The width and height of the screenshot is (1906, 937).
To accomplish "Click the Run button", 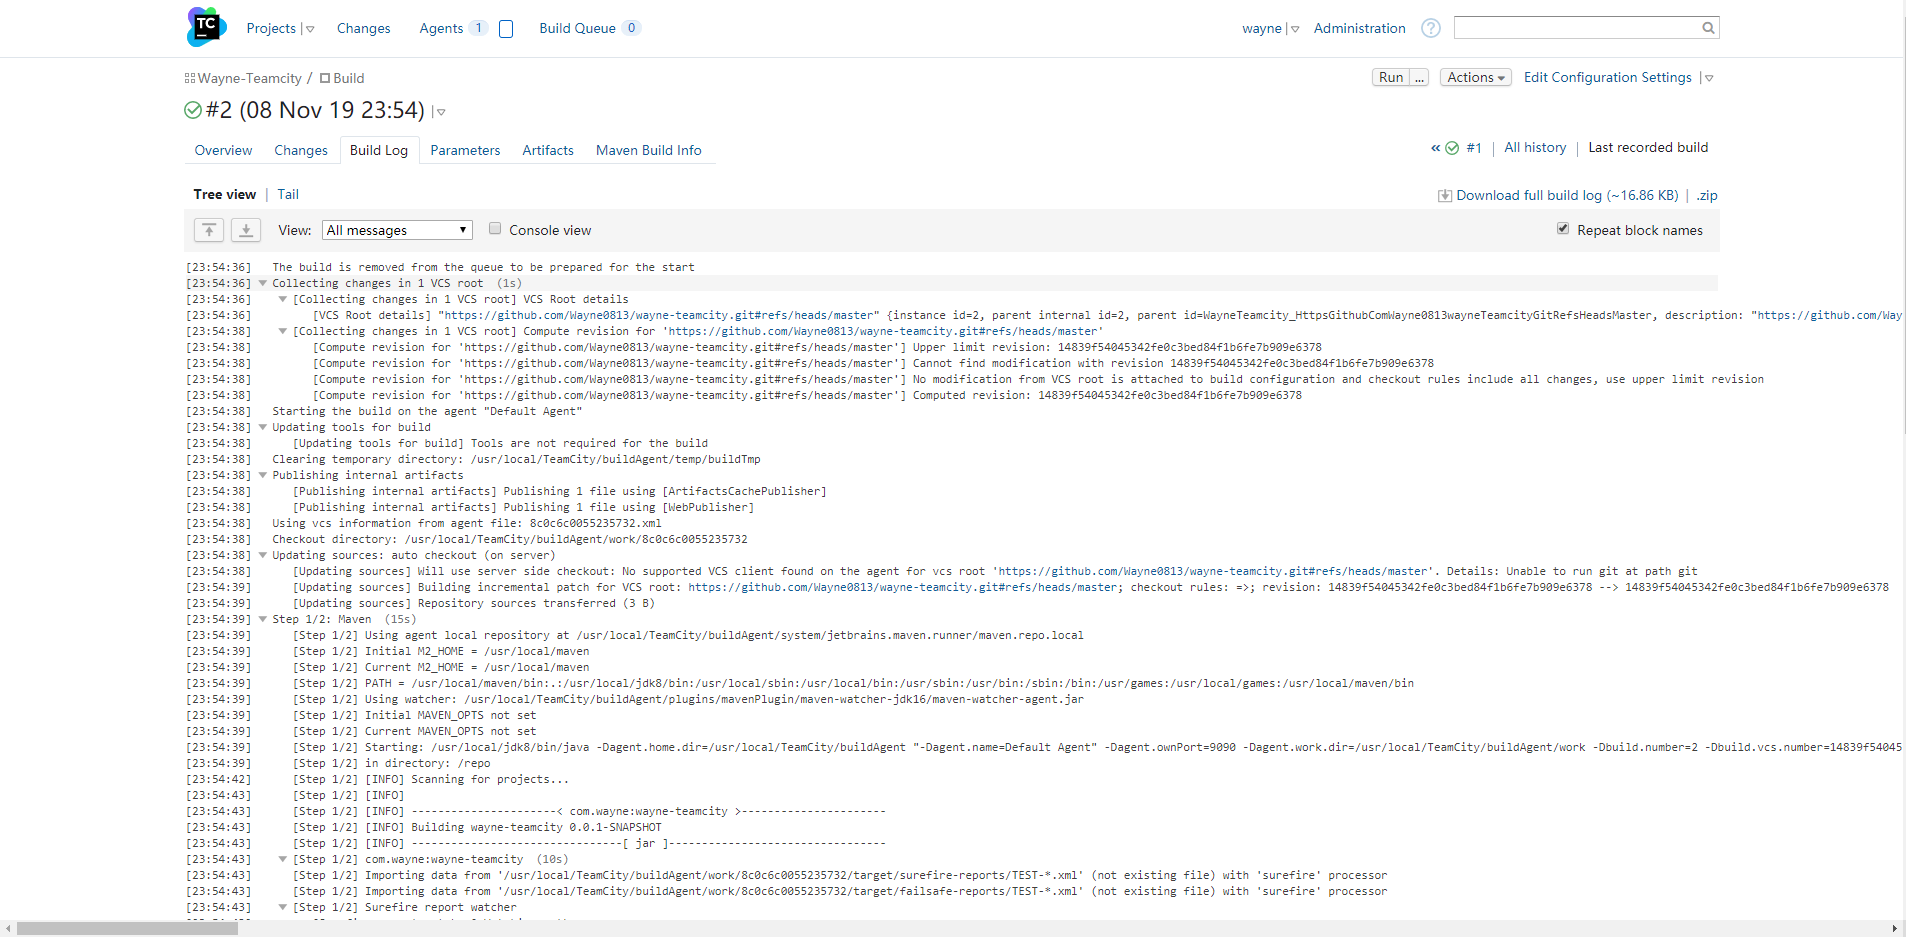I will (1391, 77).
